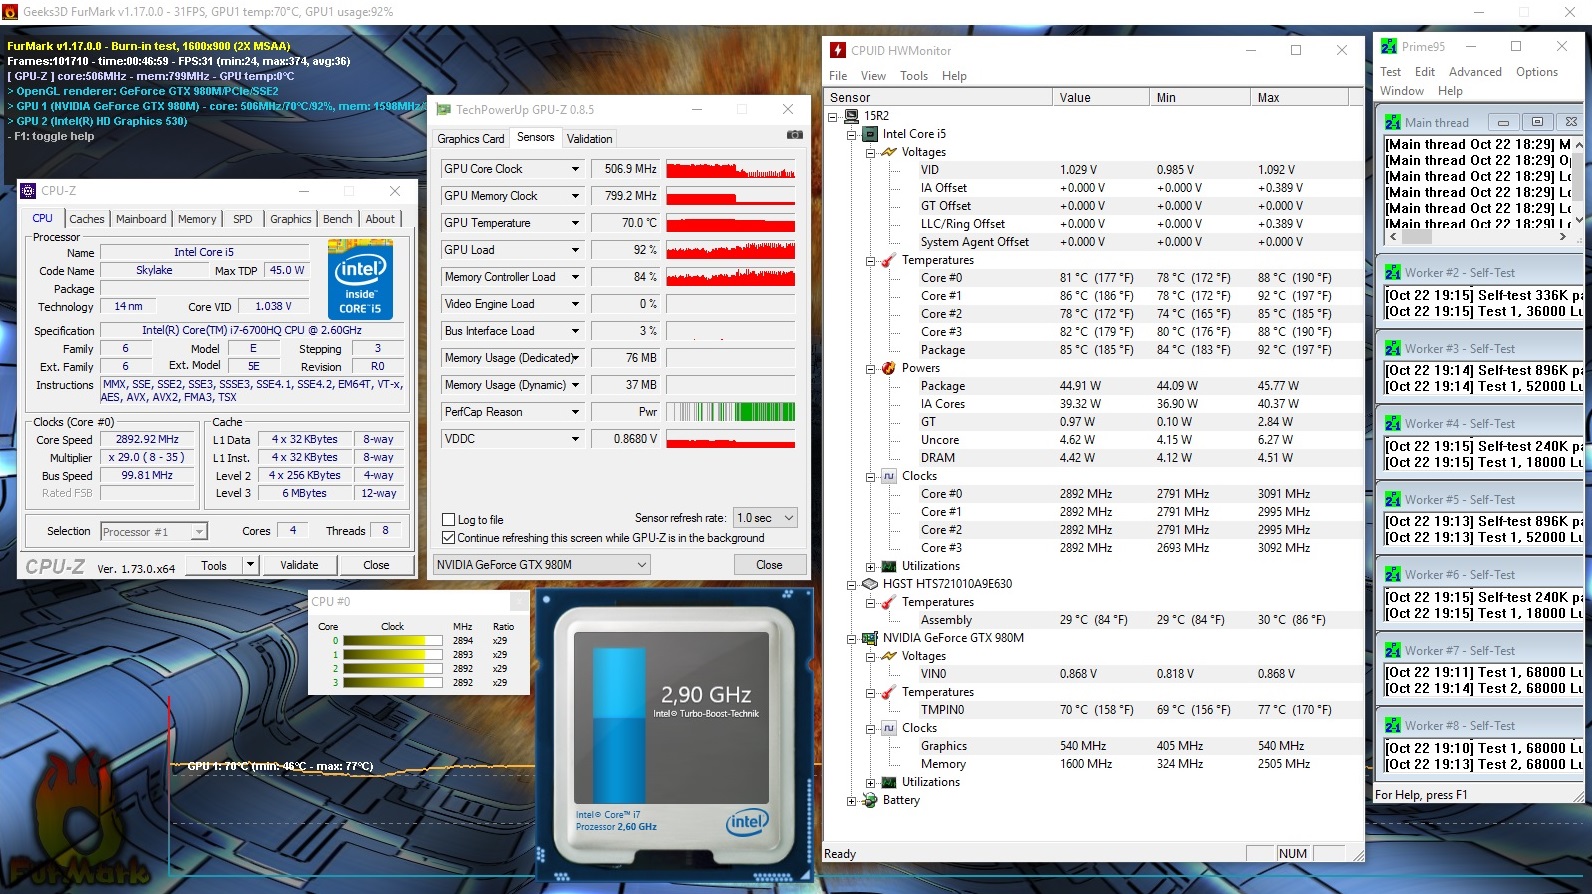The height and width of the screenshot is (894, 1592).
Task: Select the TMPIN0 temperature row in HWMonitor
Action: tap(1093, 710)
